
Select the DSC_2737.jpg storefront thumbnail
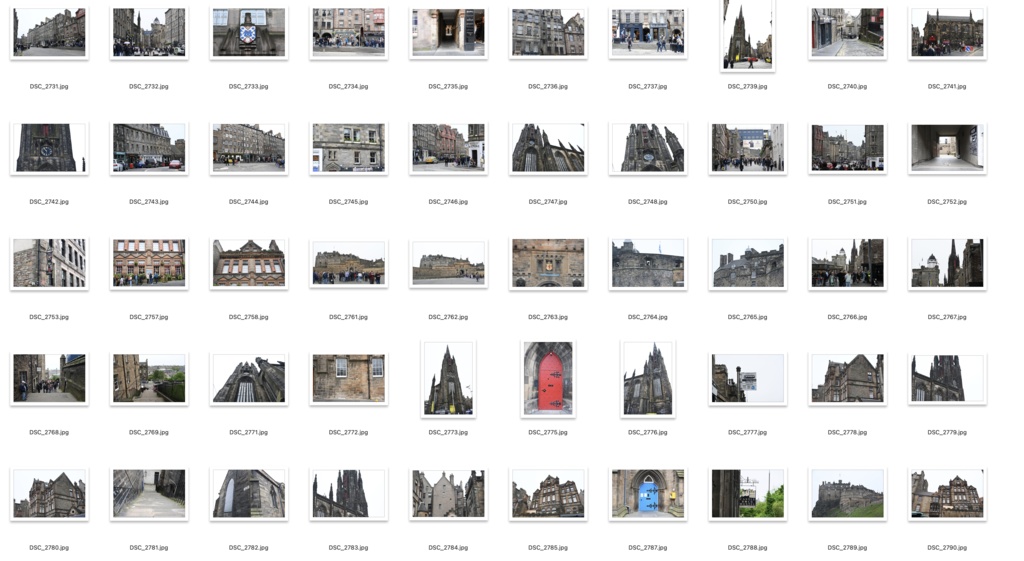pos(648,32)
